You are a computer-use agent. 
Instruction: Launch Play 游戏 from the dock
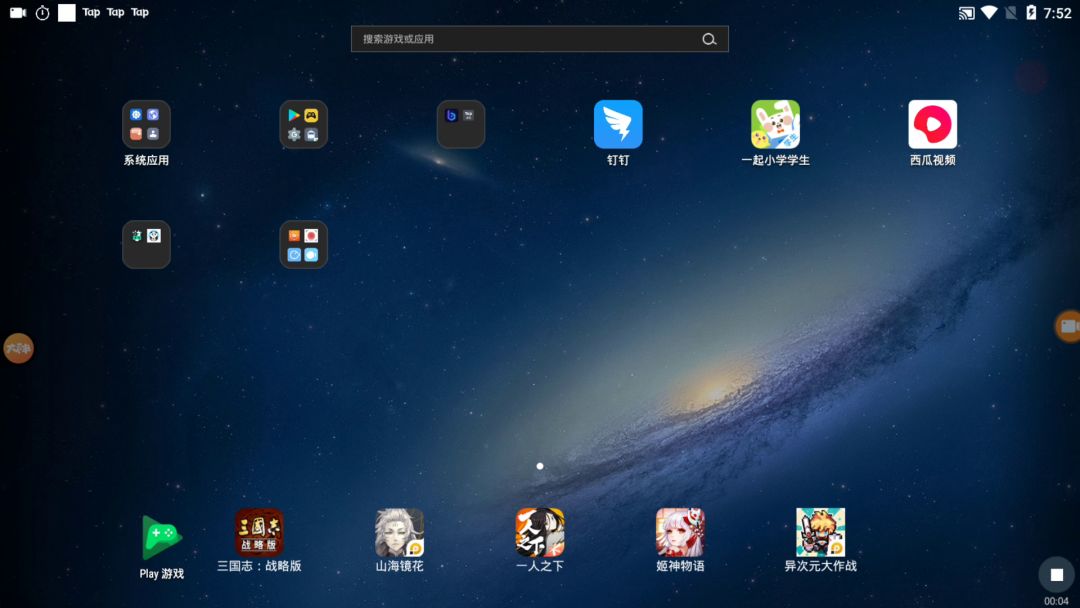(161, 537)
